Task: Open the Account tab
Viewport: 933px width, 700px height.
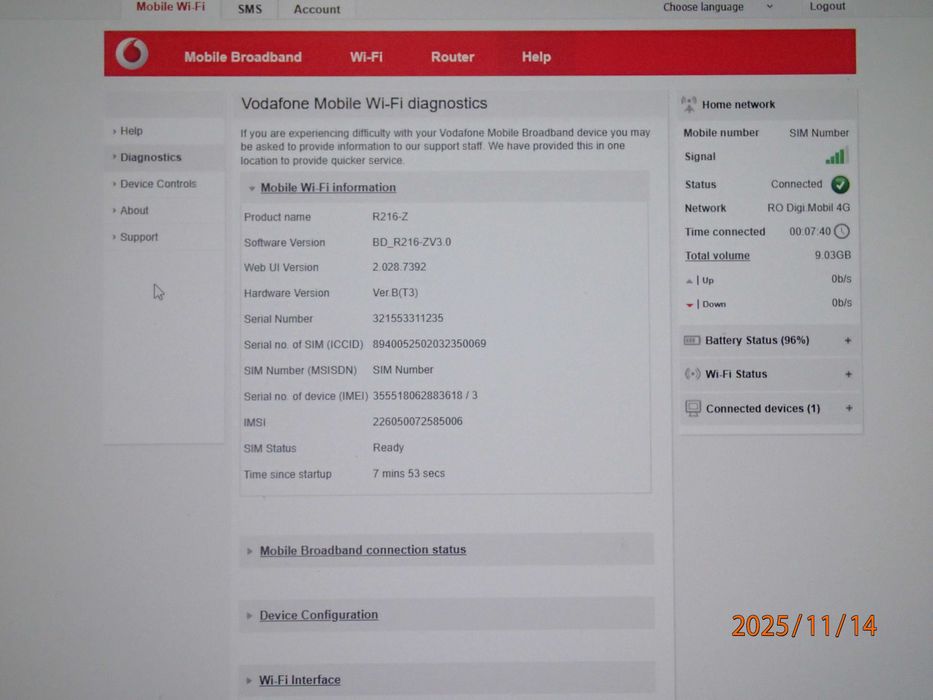Action: (x=317, y=9)
